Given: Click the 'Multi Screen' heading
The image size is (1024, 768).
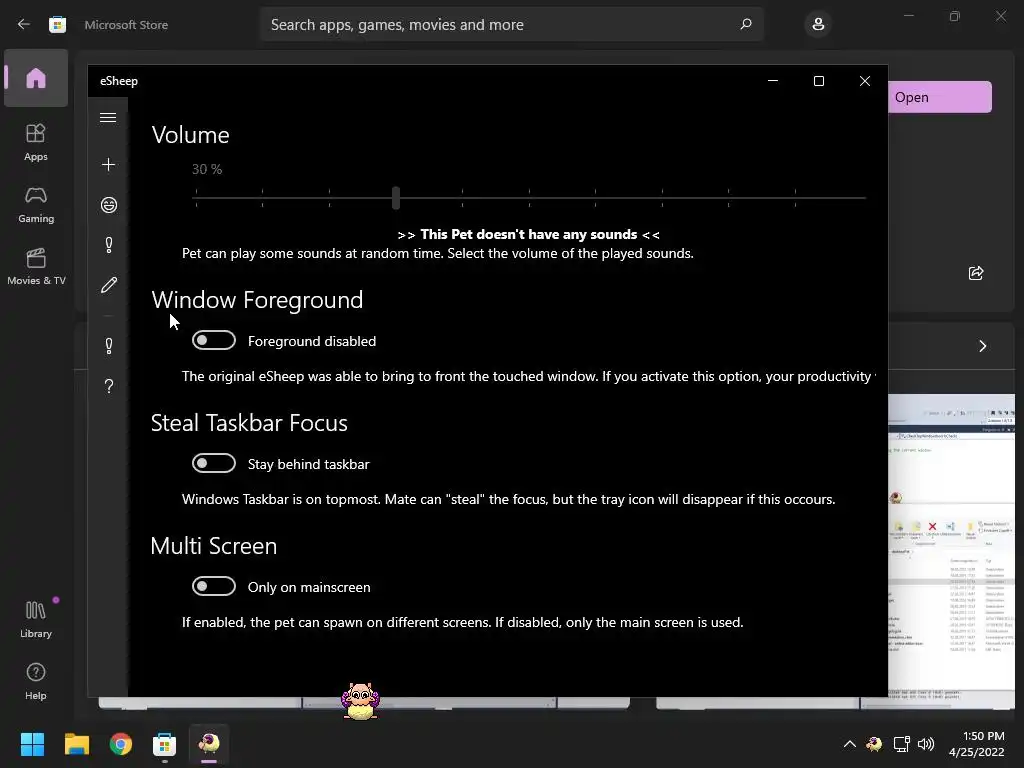Looking at the screenshot, I should 214,545.
